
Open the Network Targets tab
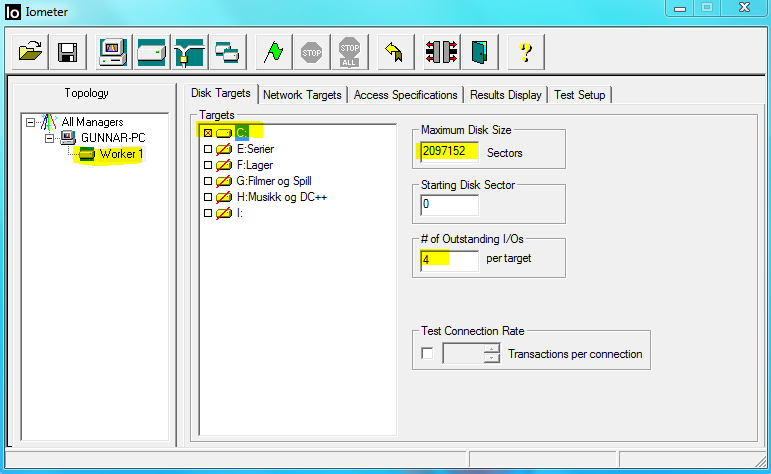tap(302, 95)
